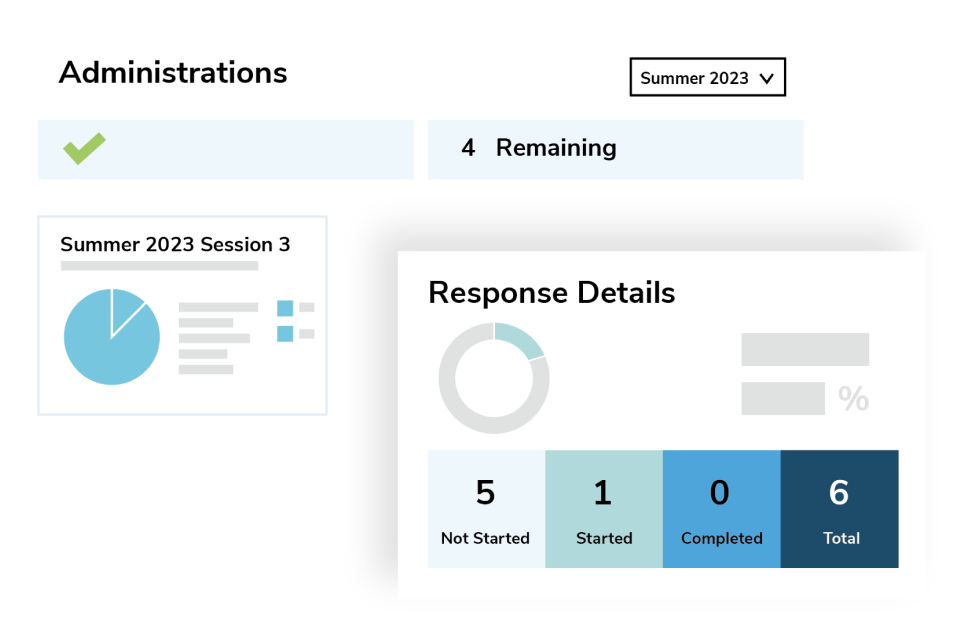Click the Summer 2023 Session 3 title

(175, 244)
